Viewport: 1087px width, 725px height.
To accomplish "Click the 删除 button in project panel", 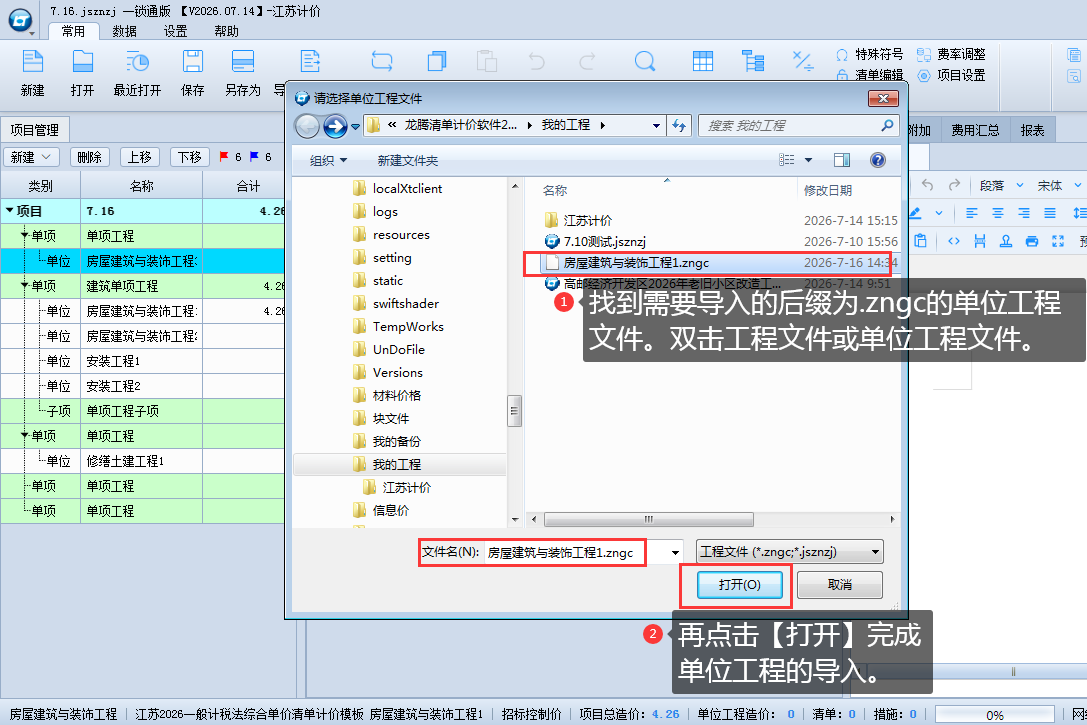I will pos(89,157).
